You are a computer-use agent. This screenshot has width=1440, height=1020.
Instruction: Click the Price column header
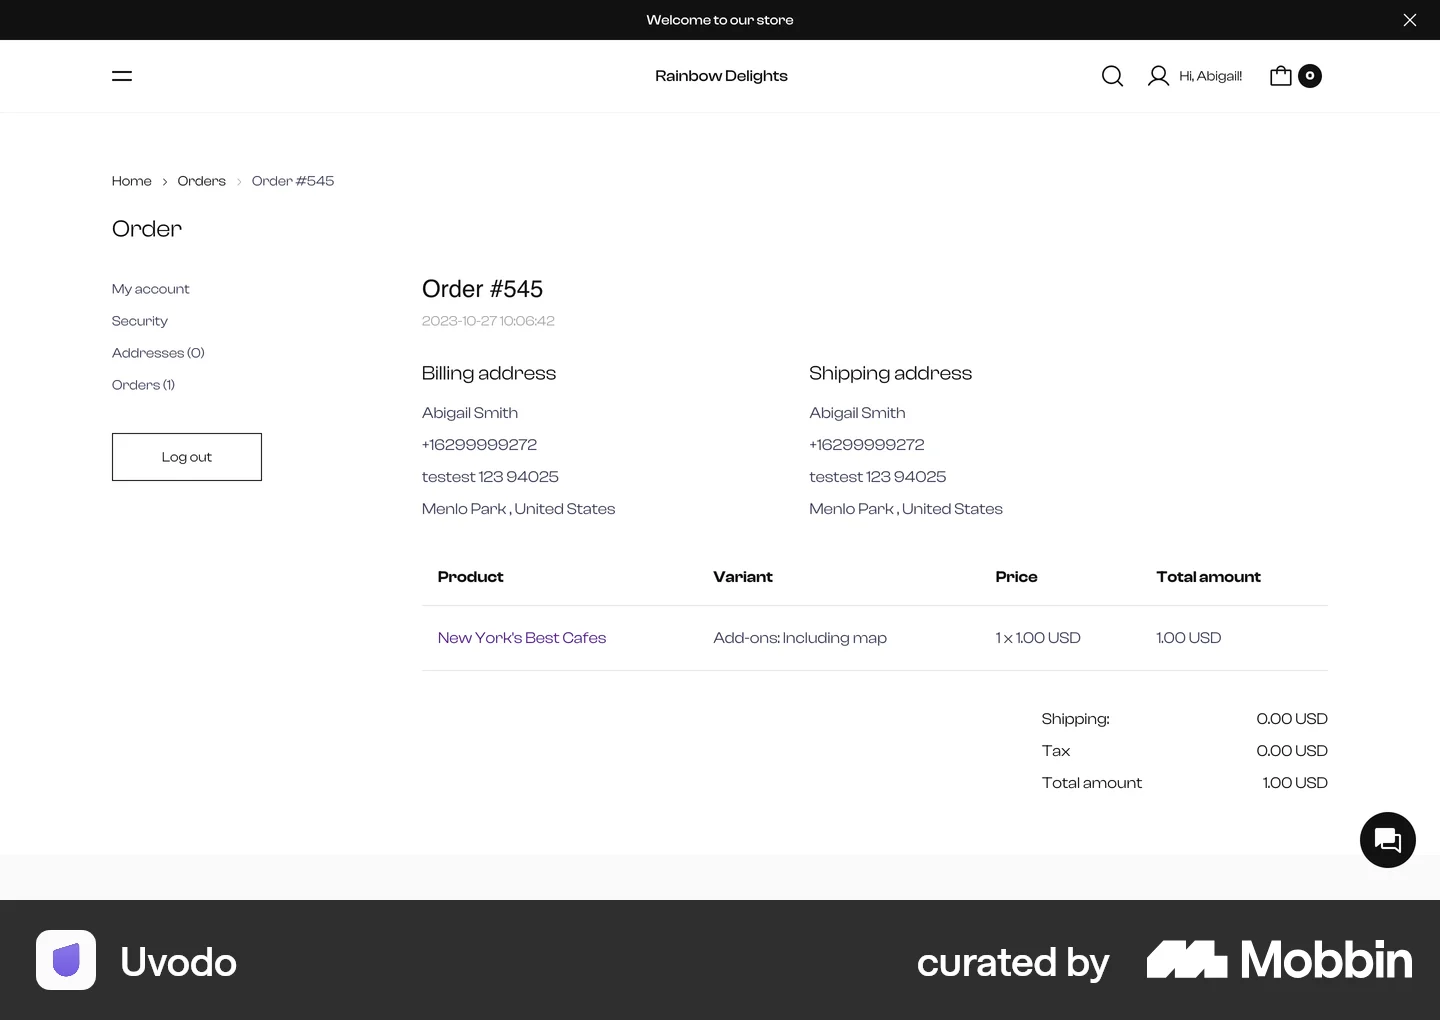point(1016,577)
